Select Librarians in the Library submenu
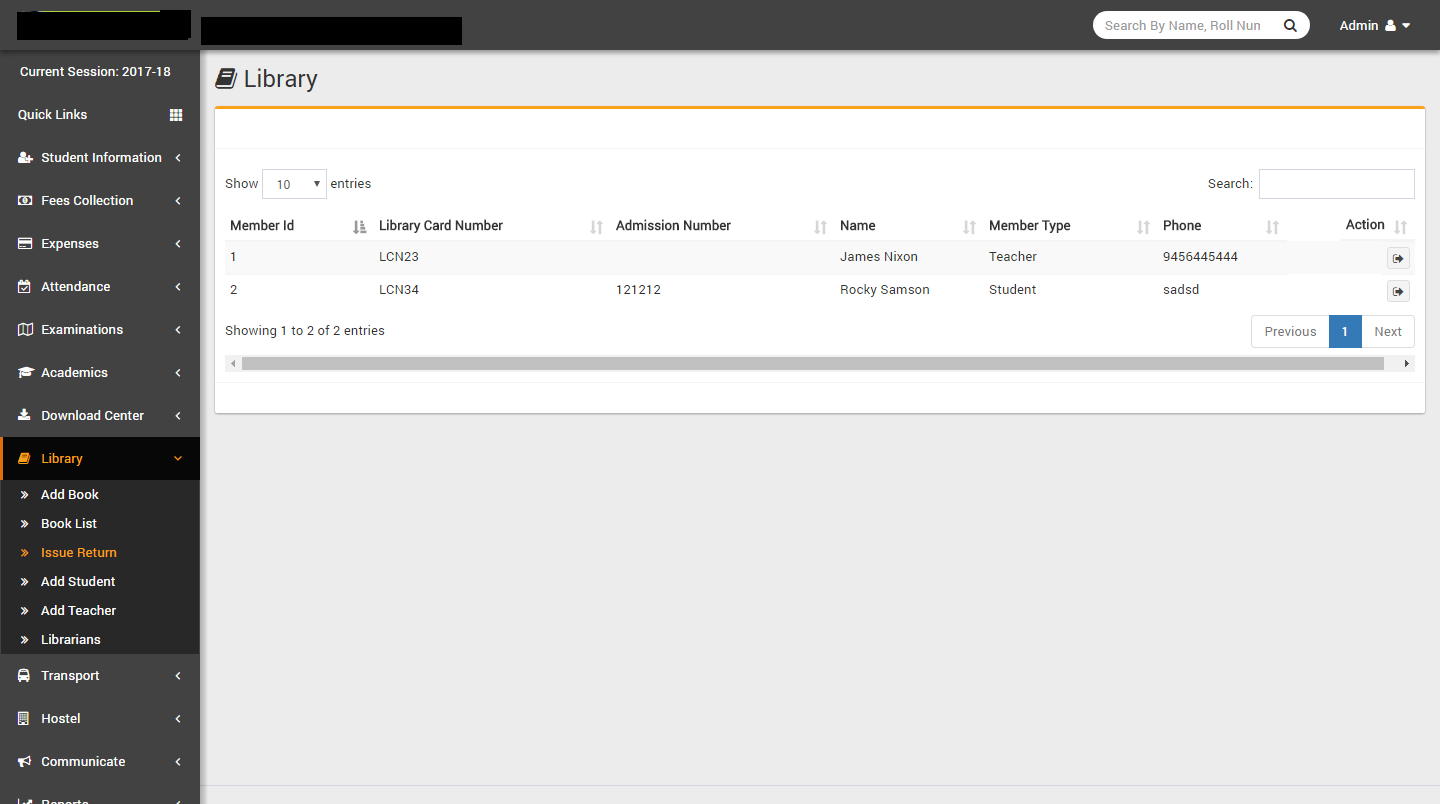 click(x=71, y=640)
